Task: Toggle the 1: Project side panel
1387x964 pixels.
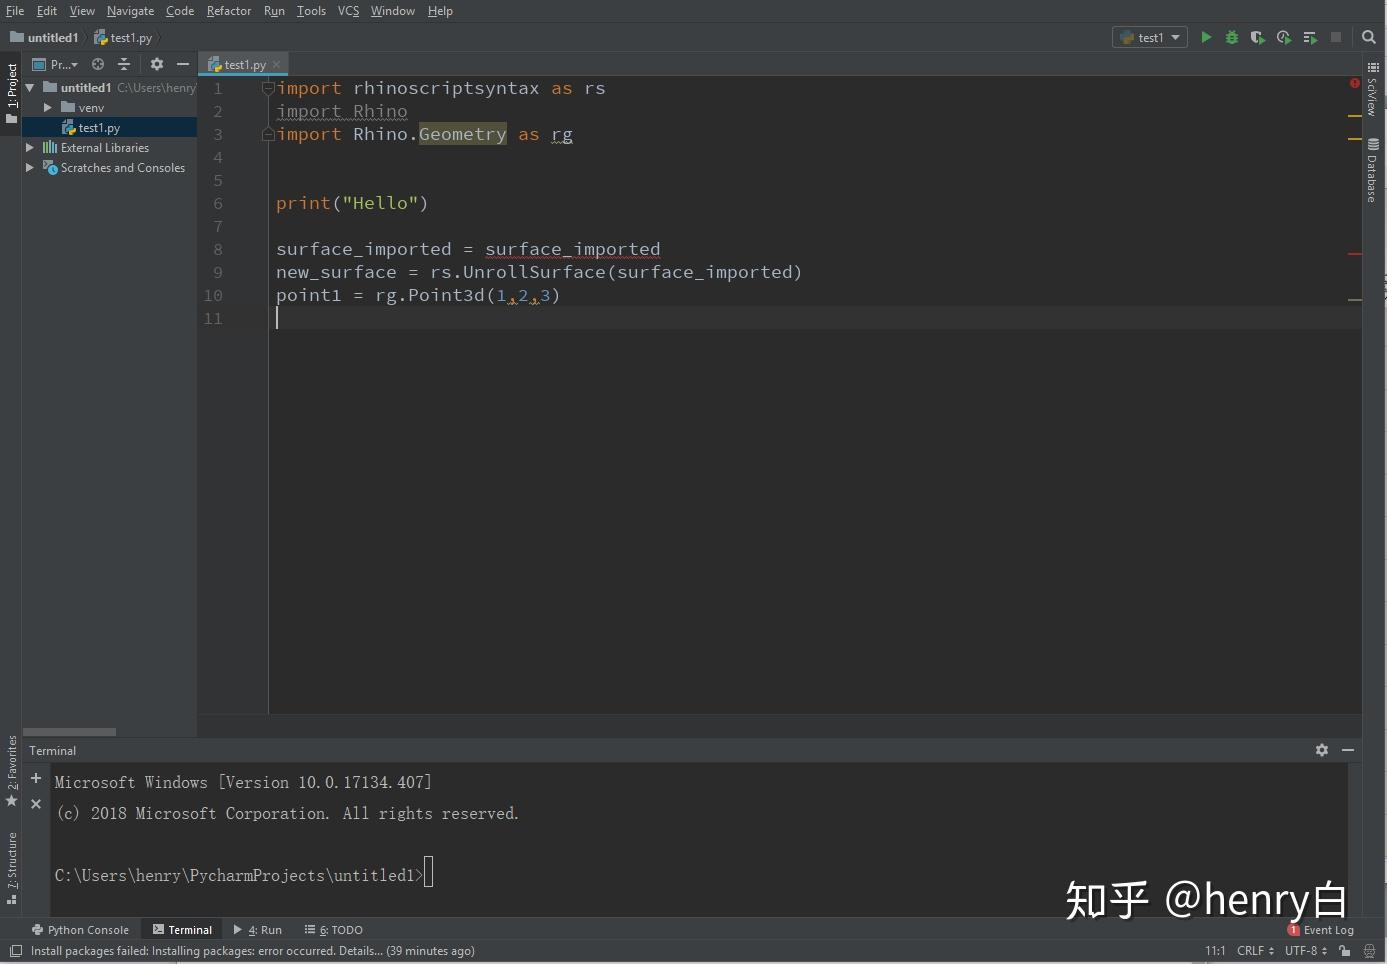Action: coord(11,93)
